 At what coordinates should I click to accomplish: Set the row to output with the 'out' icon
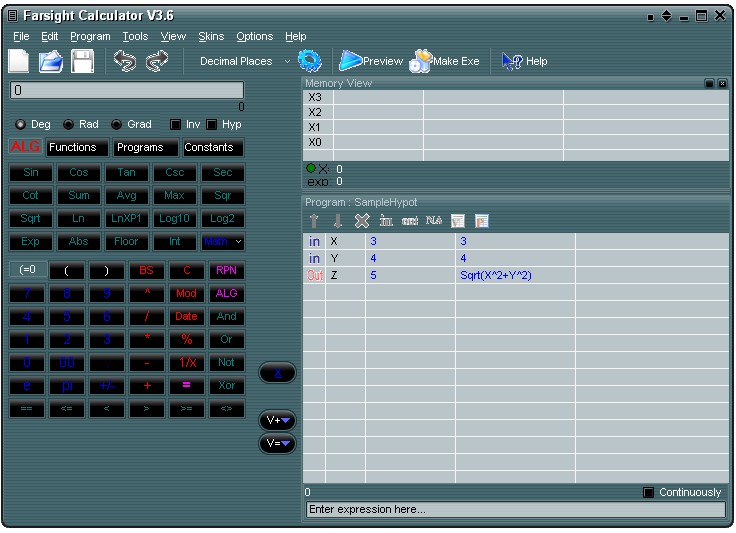click(410, 221)
